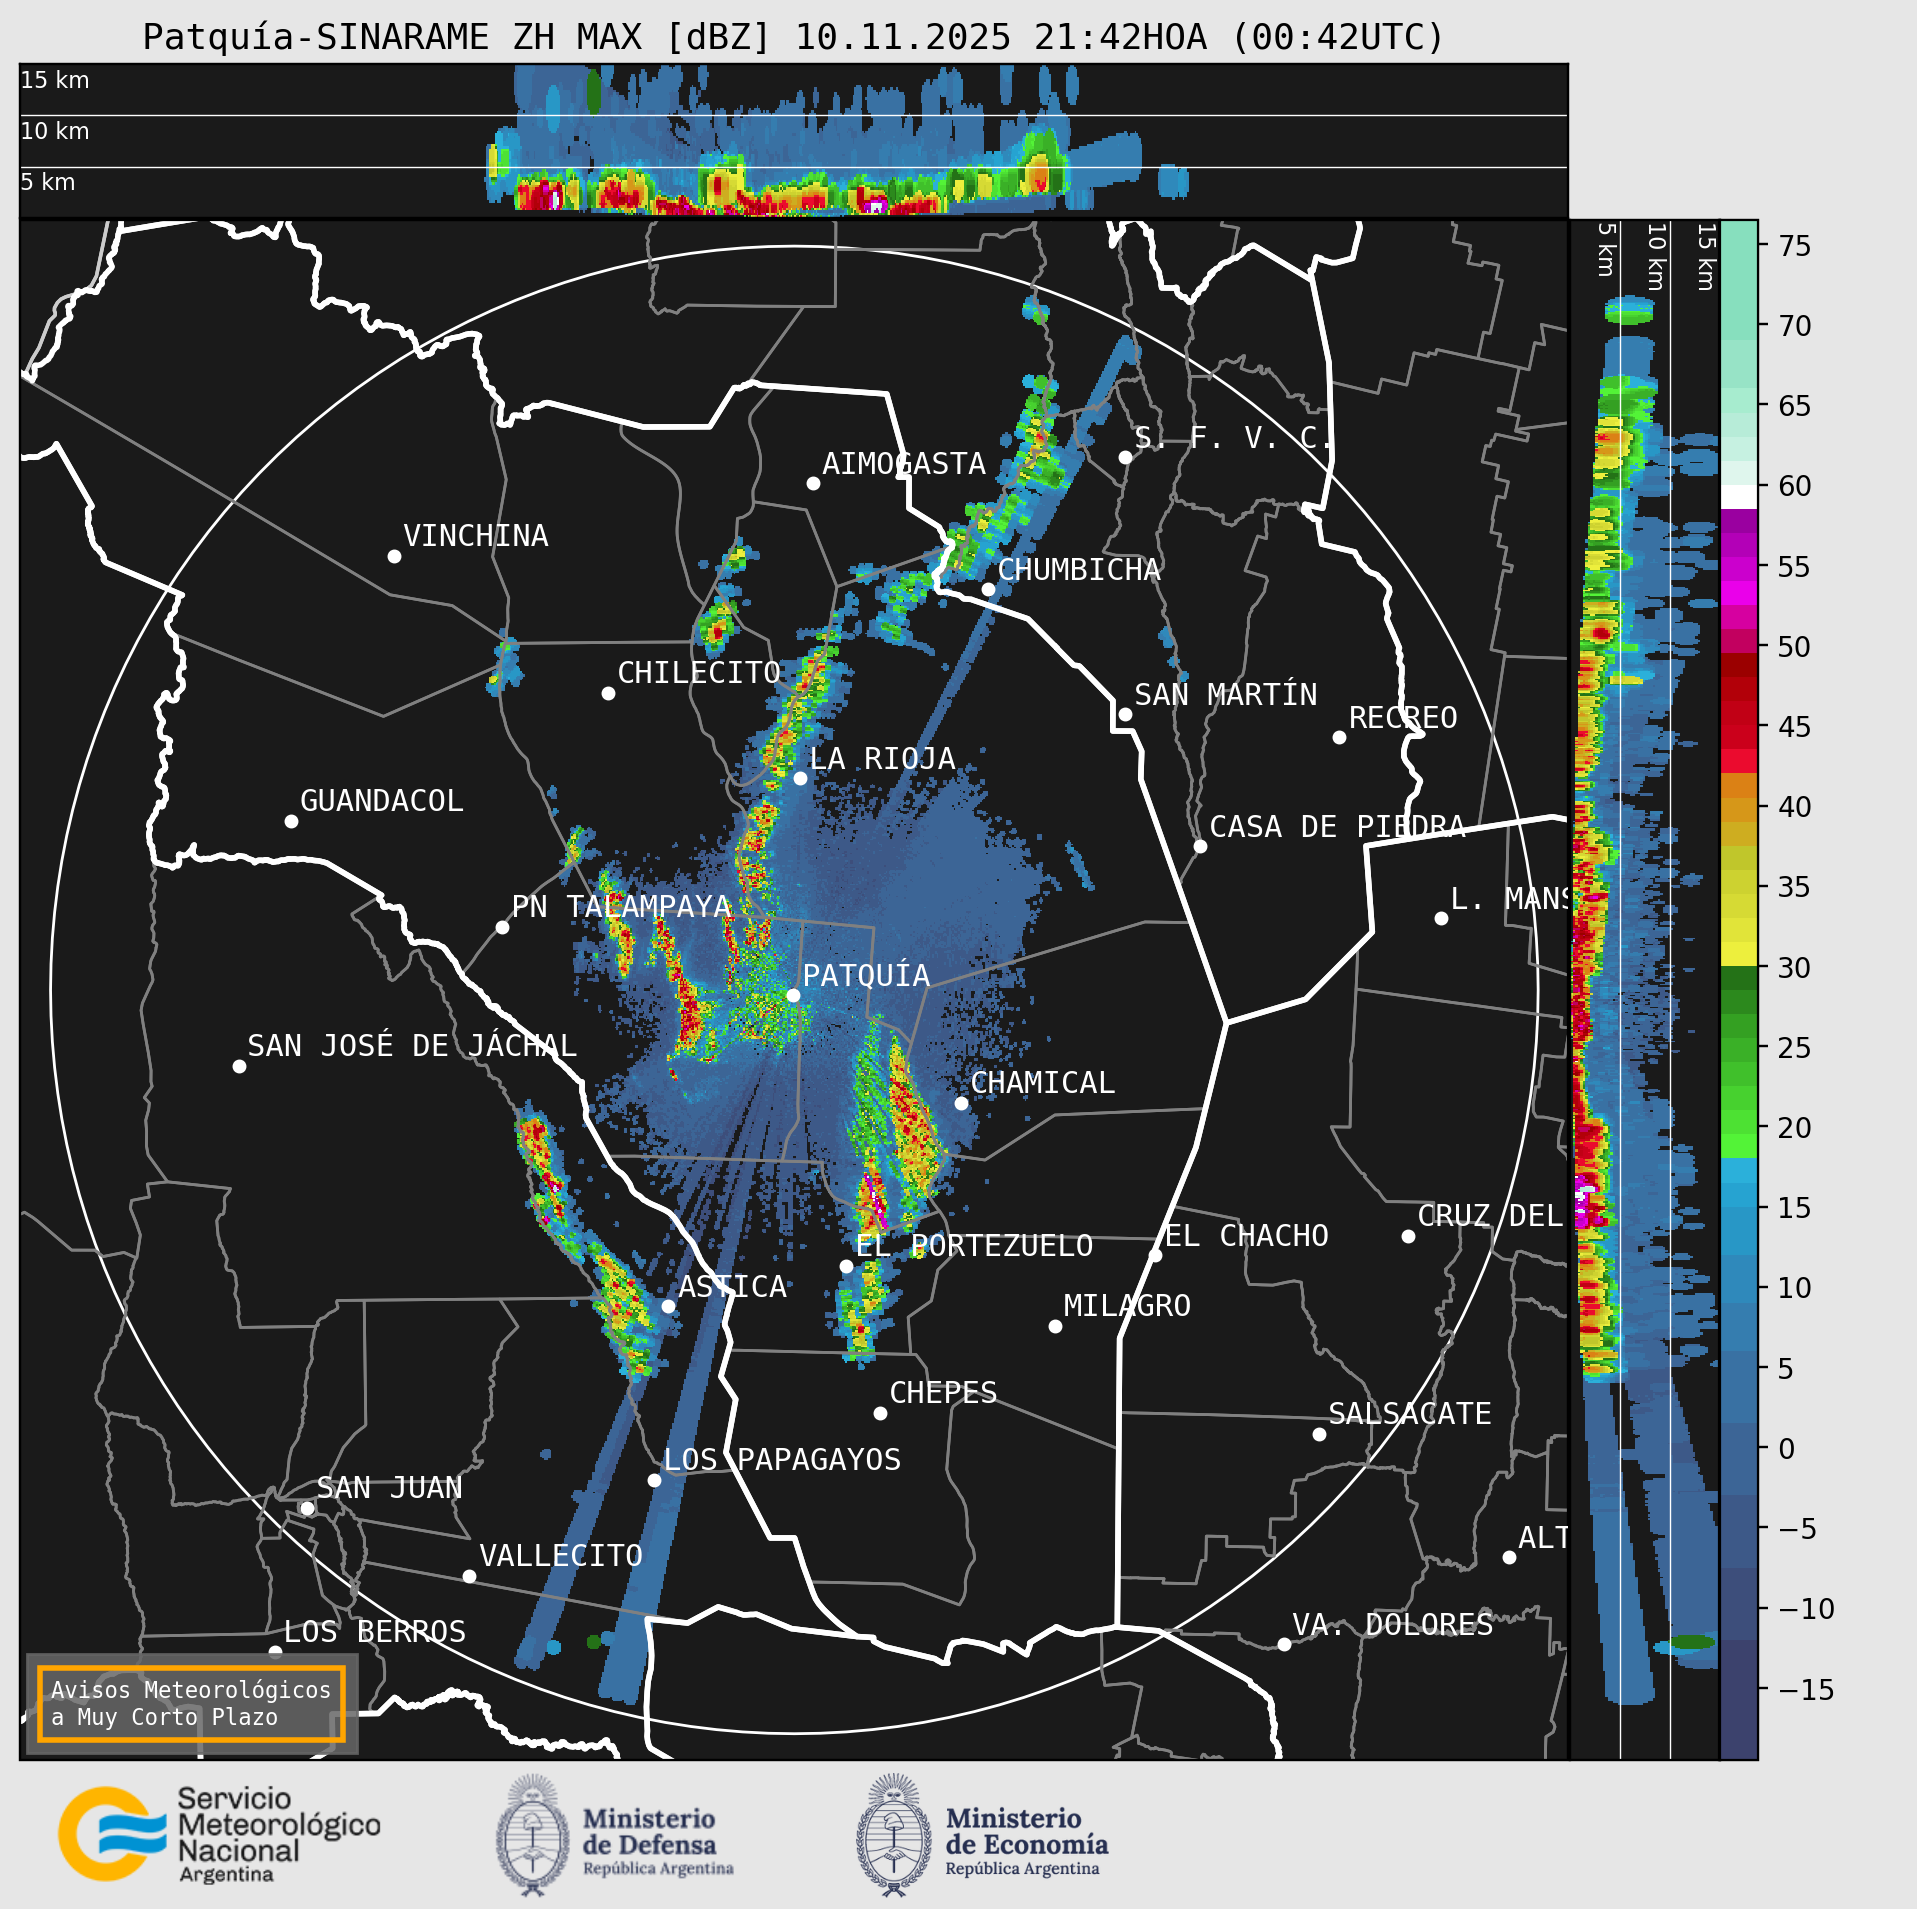
Task: Click the CHAMICAL label text
Action: pyautogui.click(x=1042, y=1083)
